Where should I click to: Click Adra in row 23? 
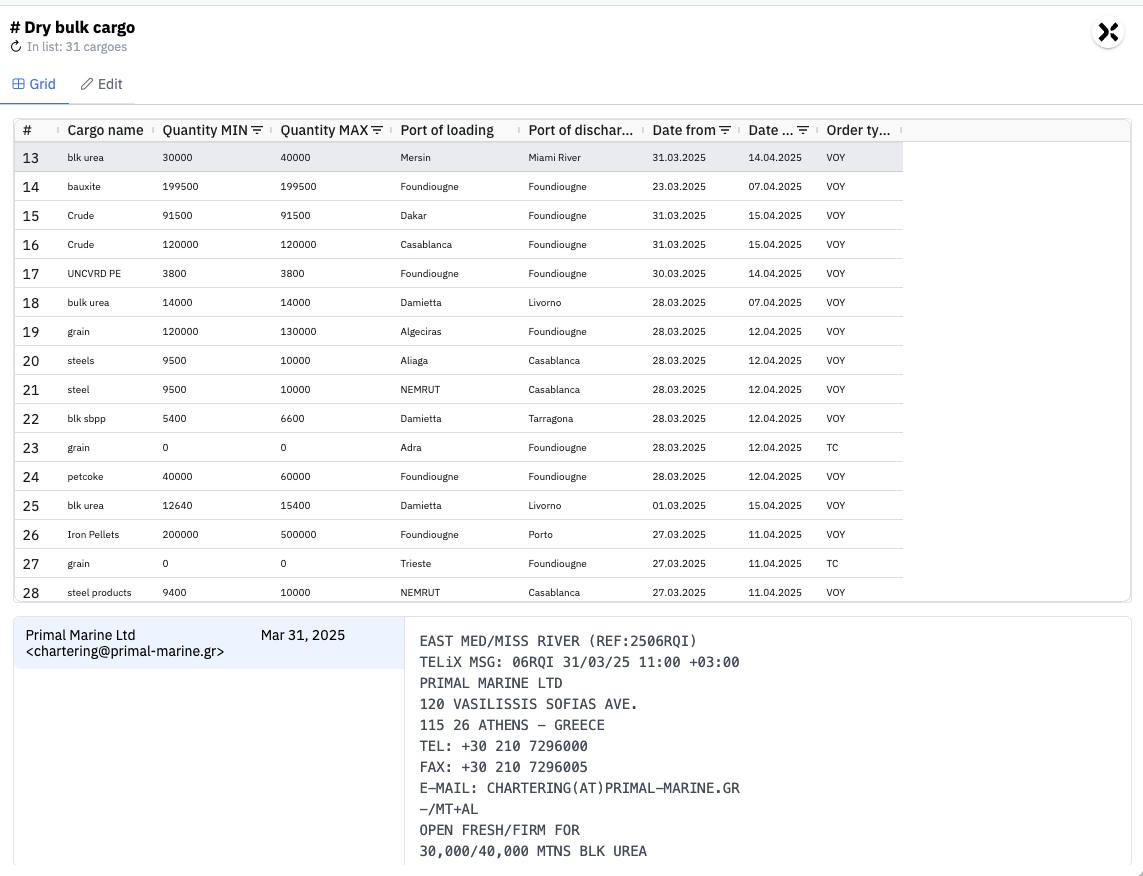click(410, 447)
